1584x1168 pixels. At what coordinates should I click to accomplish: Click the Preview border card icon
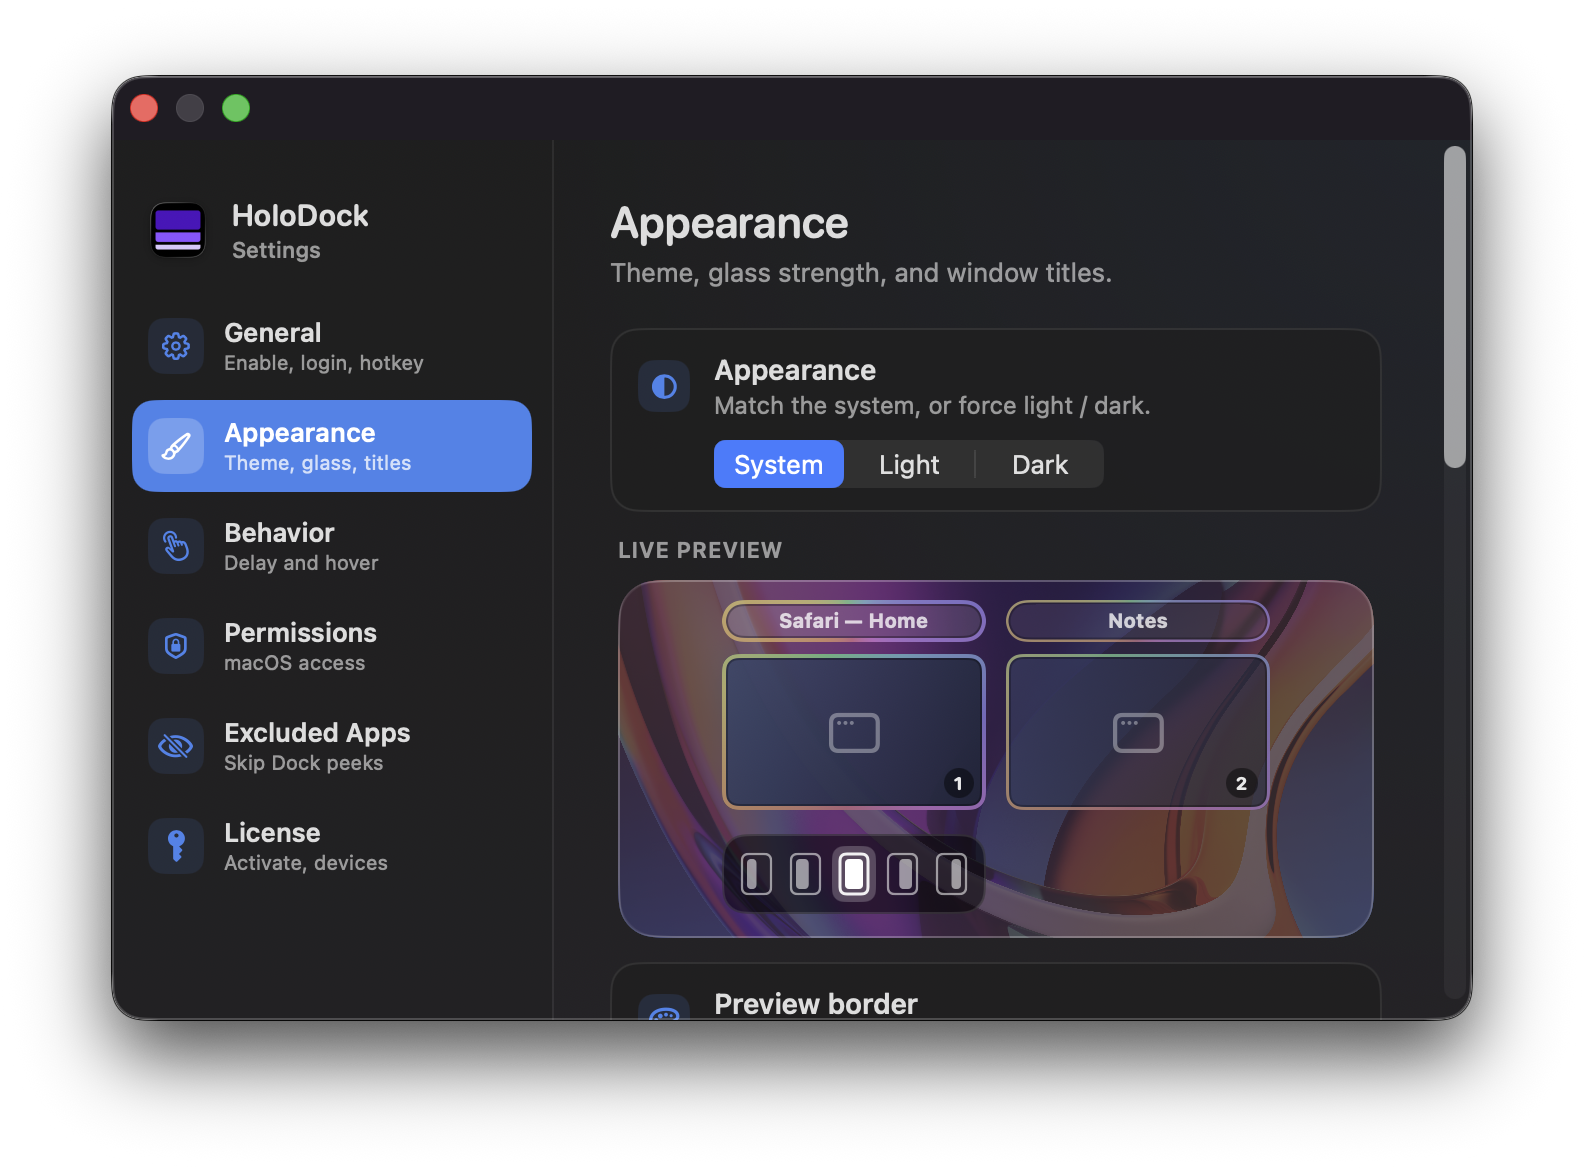coord(664,1008)
